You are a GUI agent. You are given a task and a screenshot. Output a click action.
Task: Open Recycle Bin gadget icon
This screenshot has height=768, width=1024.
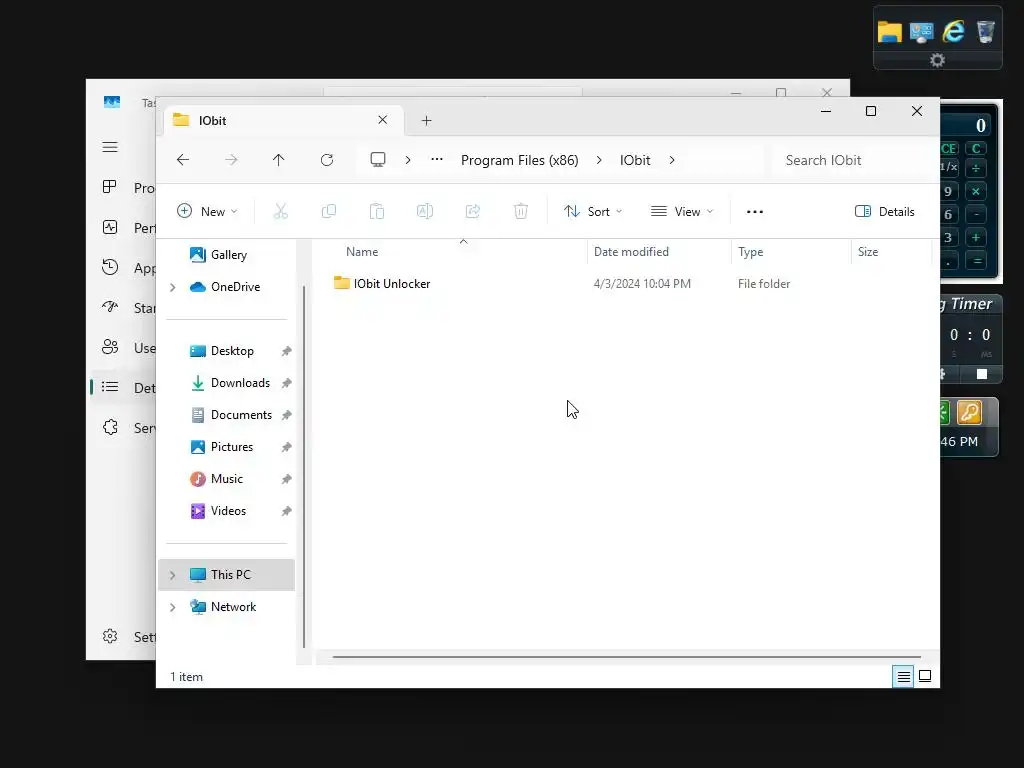985,31
